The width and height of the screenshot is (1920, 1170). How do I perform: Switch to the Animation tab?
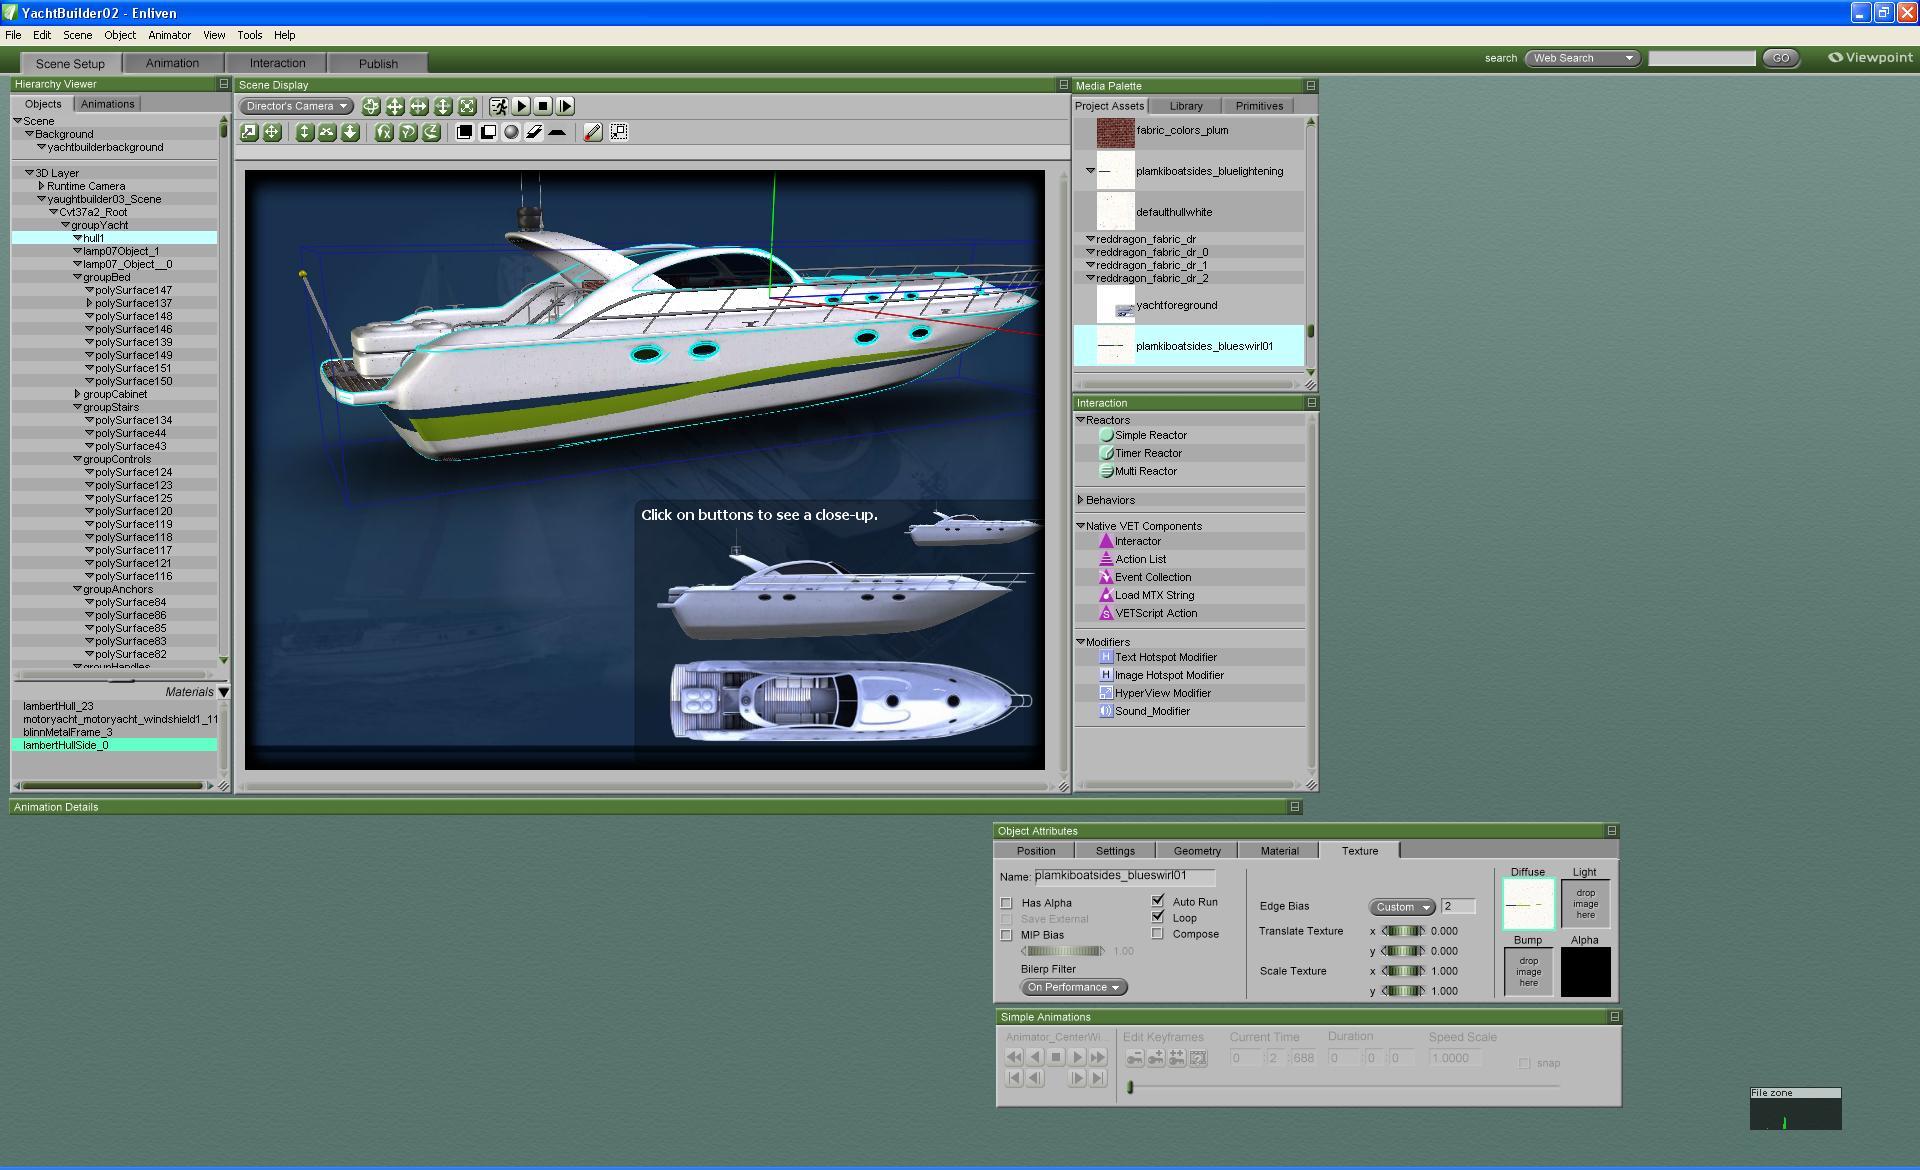tap(172, 63)
